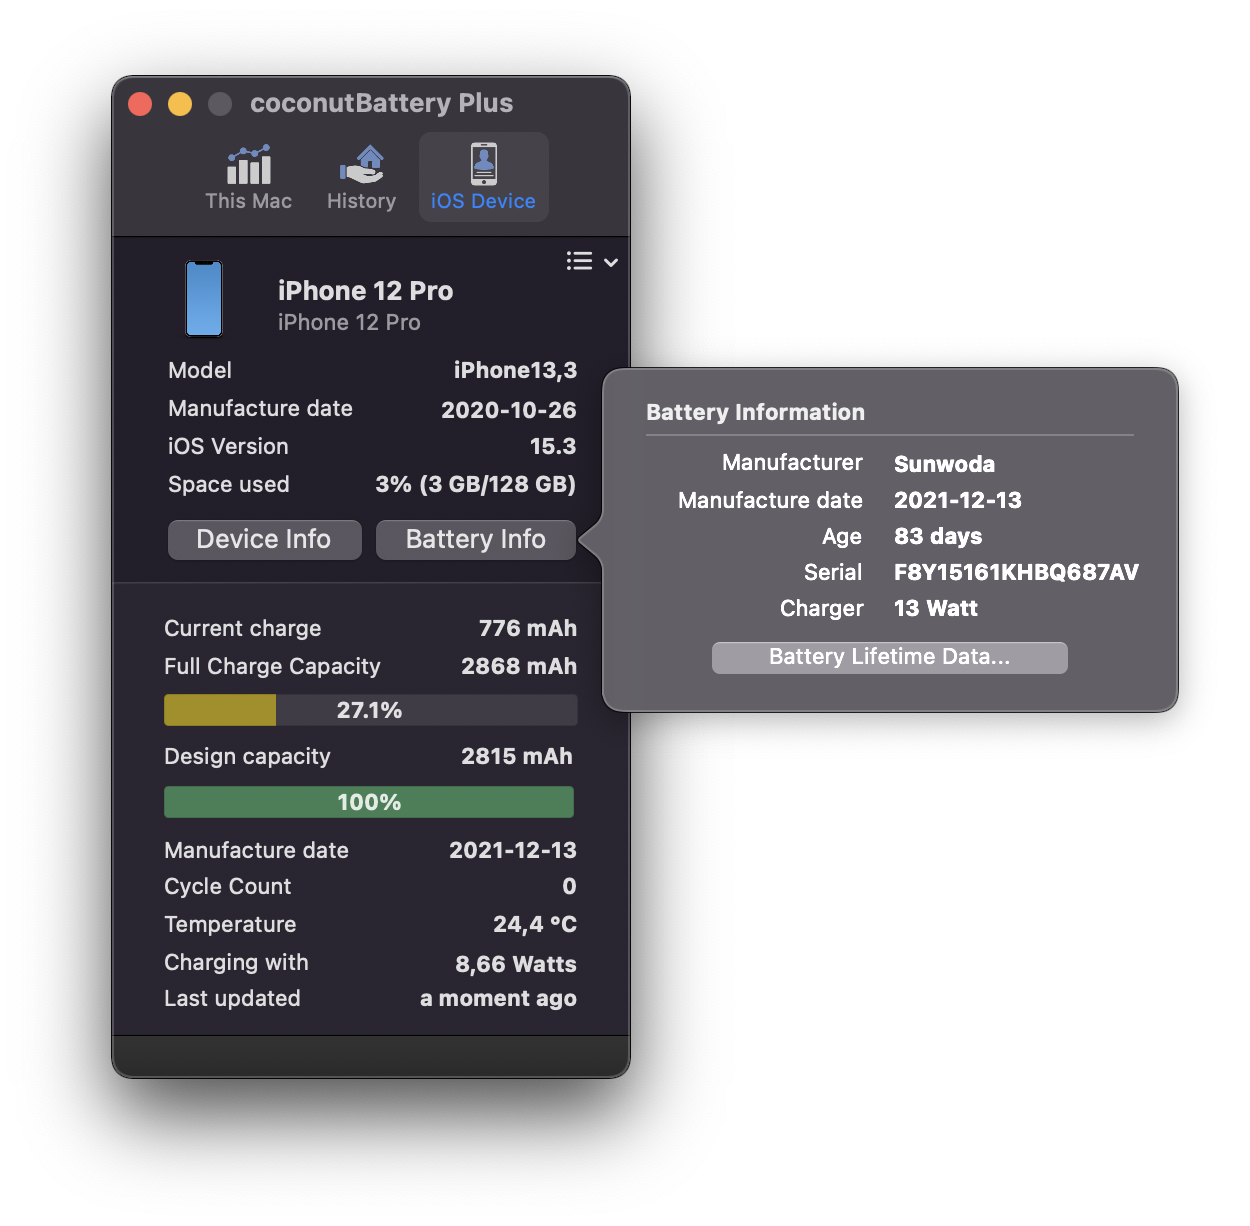
Task: Select the iOS Device tab icon
Action: tap(483, 166)
